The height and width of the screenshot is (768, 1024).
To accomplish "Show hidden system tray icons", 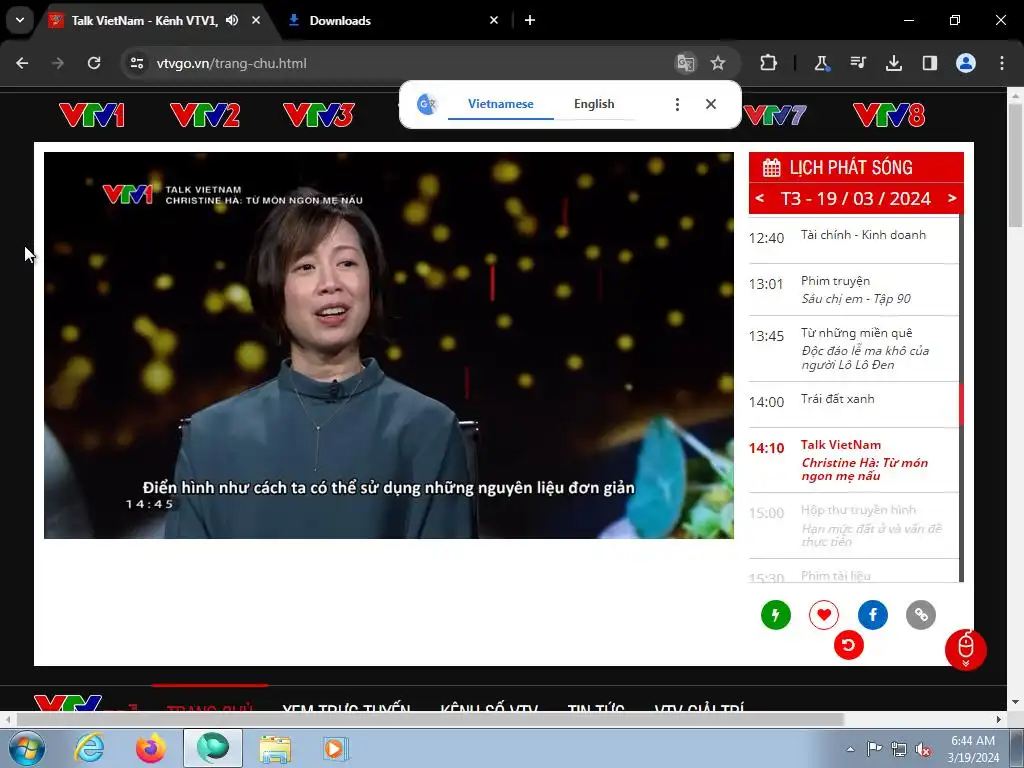I will tap(850, 749).
